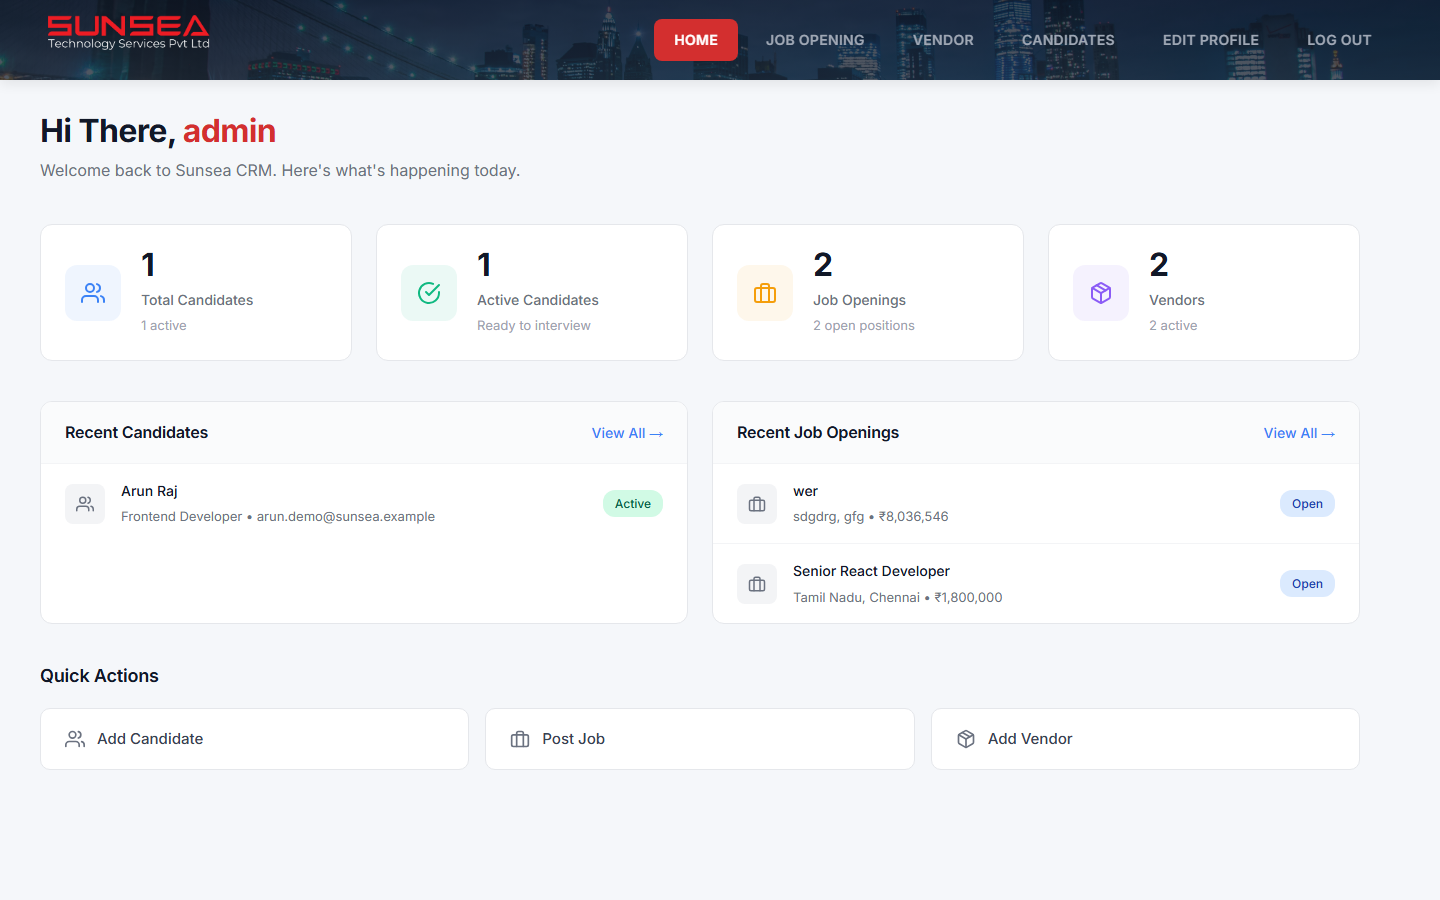Viewport: 1440px width, 900px height.
Task: Click View All for Recent Candidates
Action: pyautogui.click(x=627, y=433)
